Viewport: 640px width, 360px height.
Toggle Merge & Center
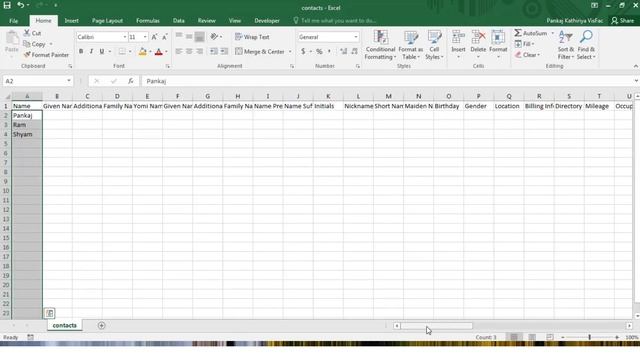[x=260, y=51]
